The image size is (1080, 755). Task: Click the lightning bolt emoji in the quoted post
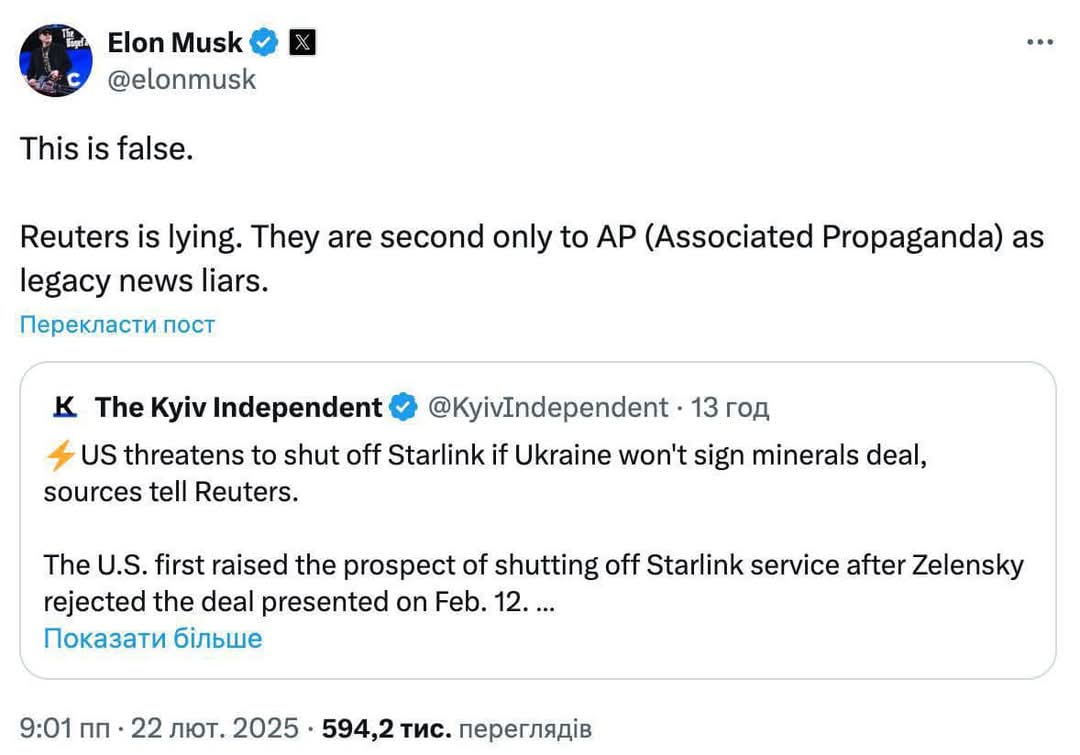pyautogui.click(x=59, y=455)
